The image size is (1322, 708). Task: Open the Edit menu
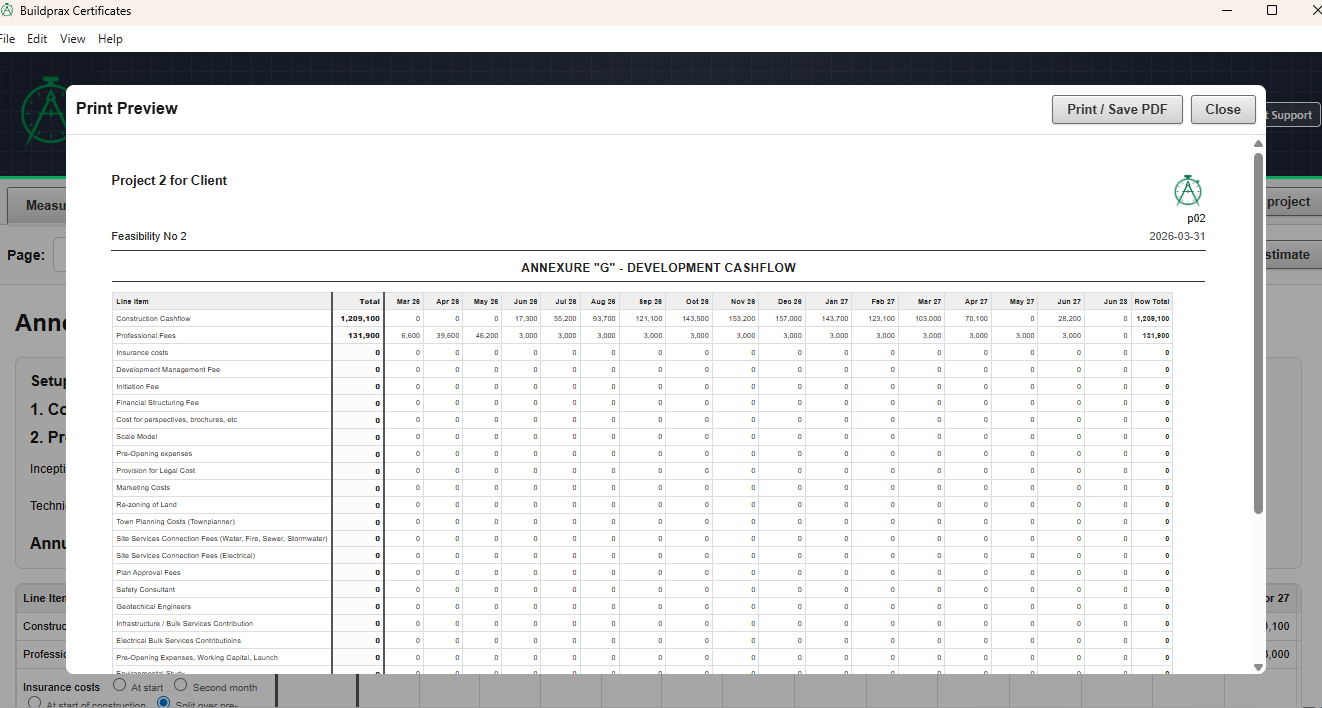(x=37, y=39)
